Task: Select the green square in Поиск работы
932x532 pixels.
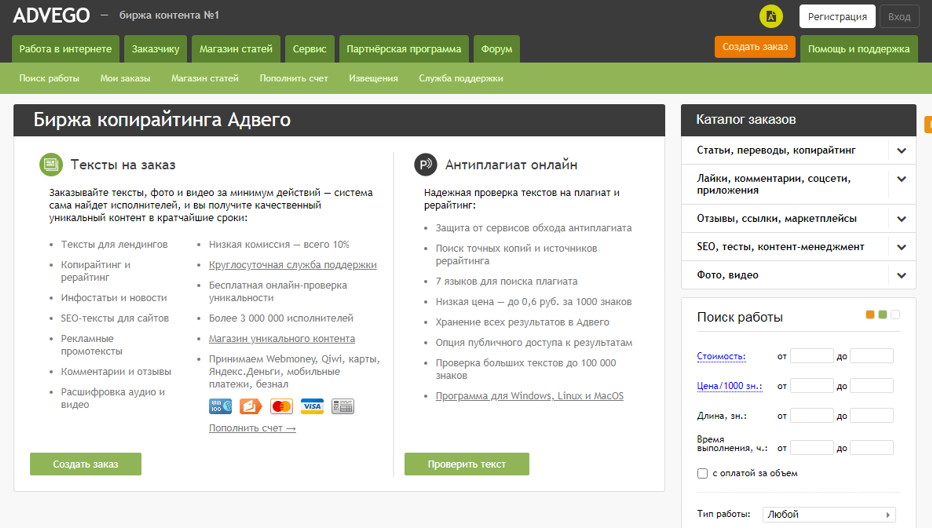Action: [883, 314]
